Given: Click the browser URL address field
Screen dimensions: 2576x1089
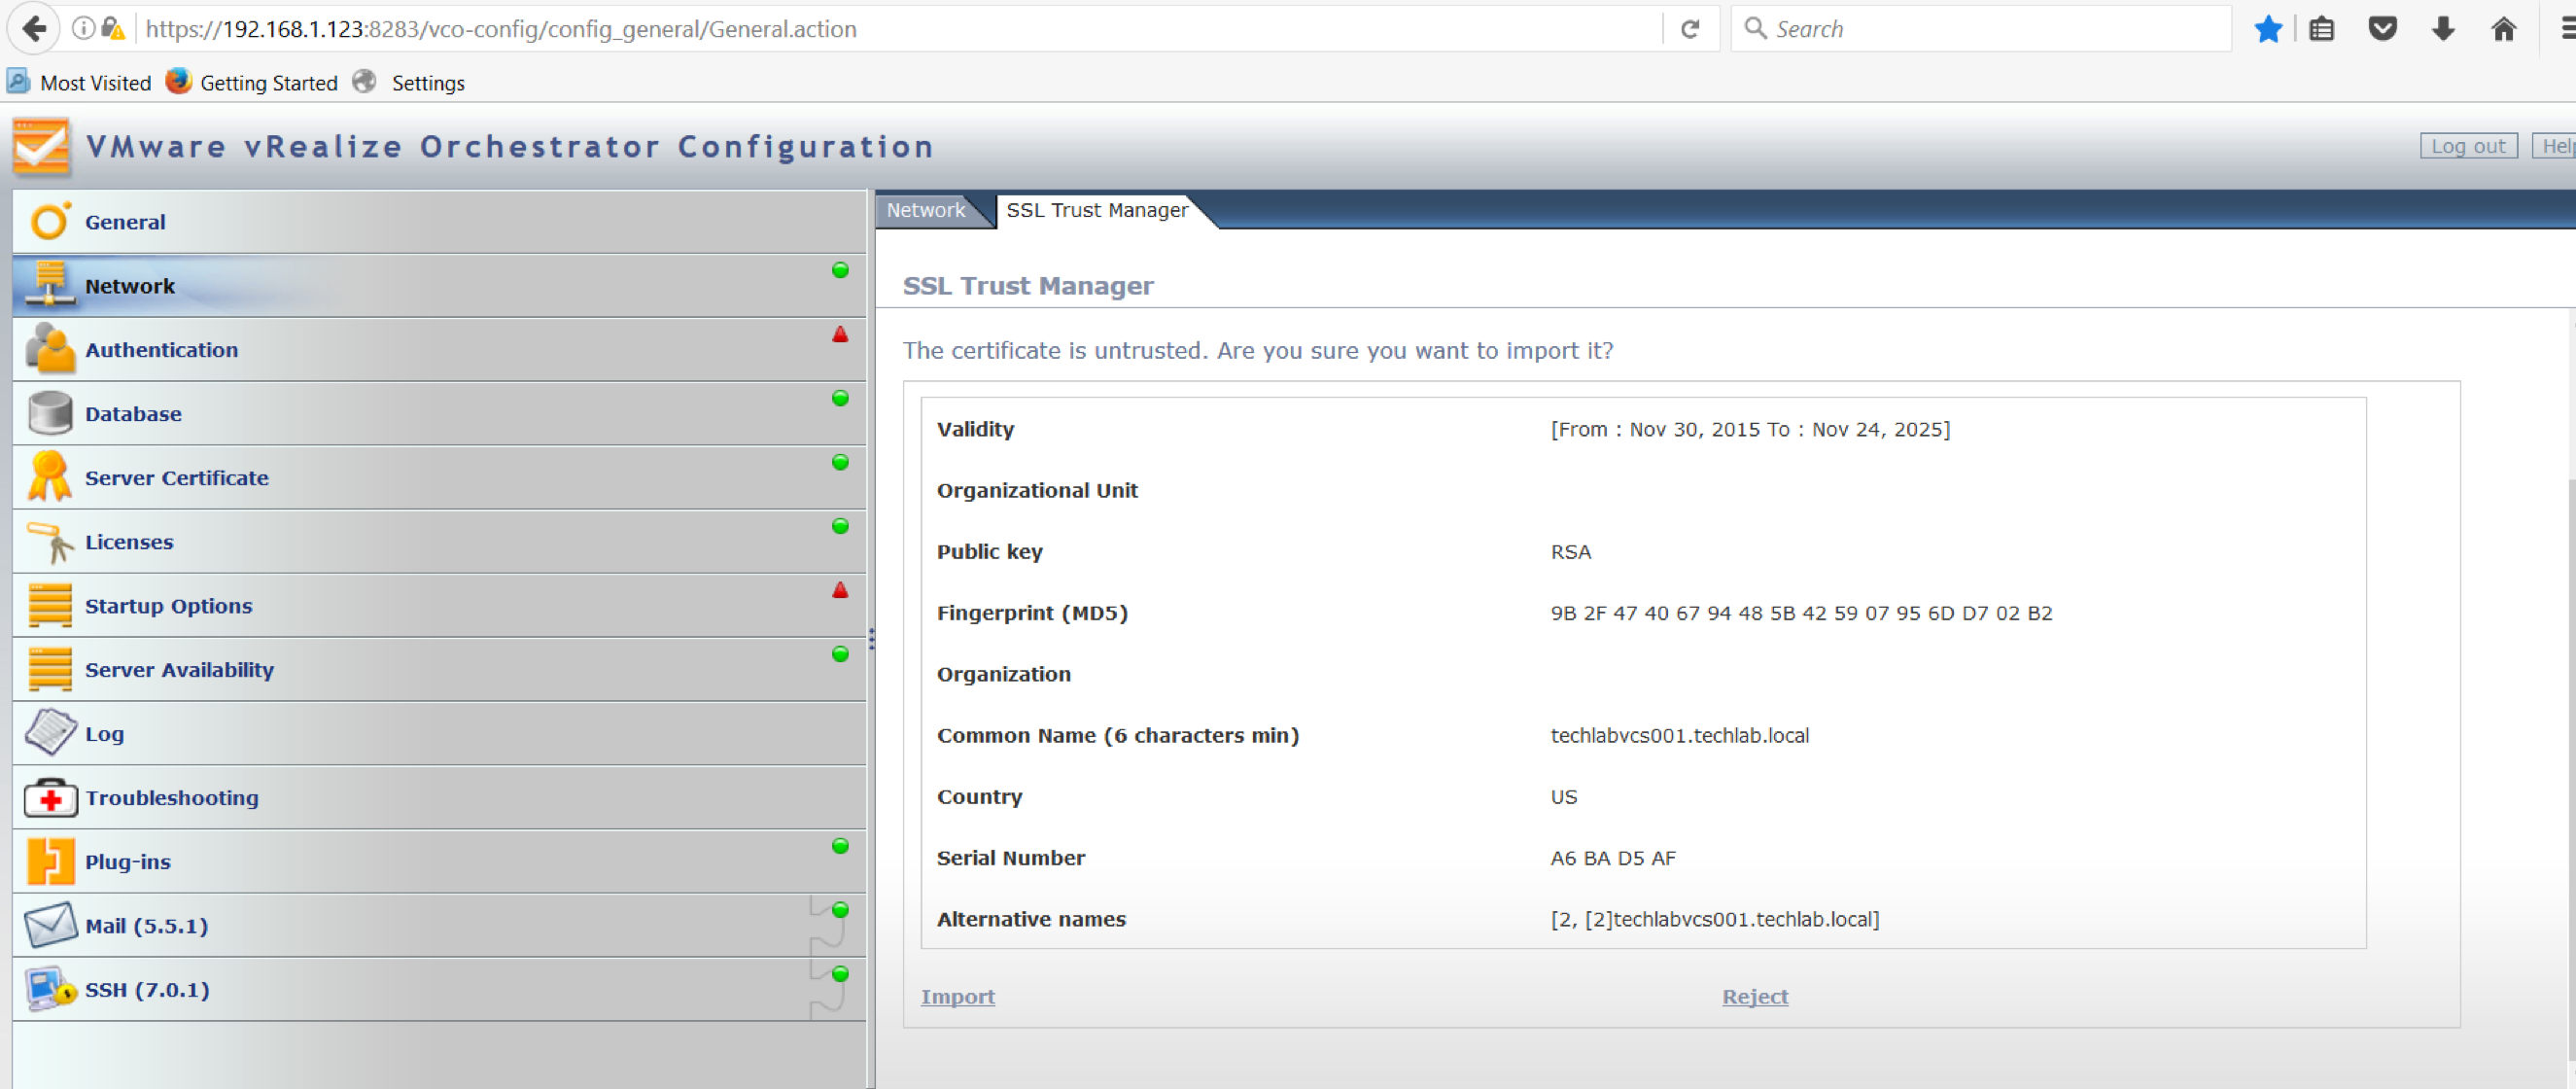Looking at the screenshot, I should click(x=900, y=29).
